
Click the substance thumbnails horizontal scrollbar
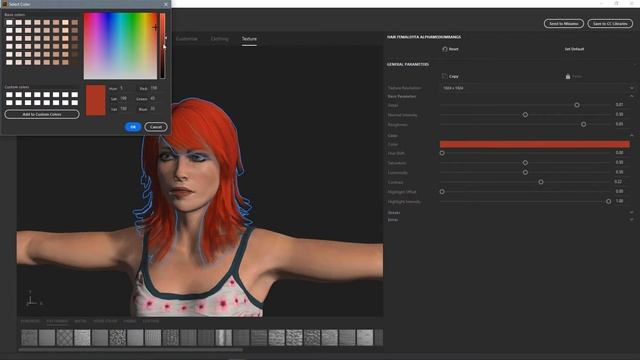tap(131, 350)
